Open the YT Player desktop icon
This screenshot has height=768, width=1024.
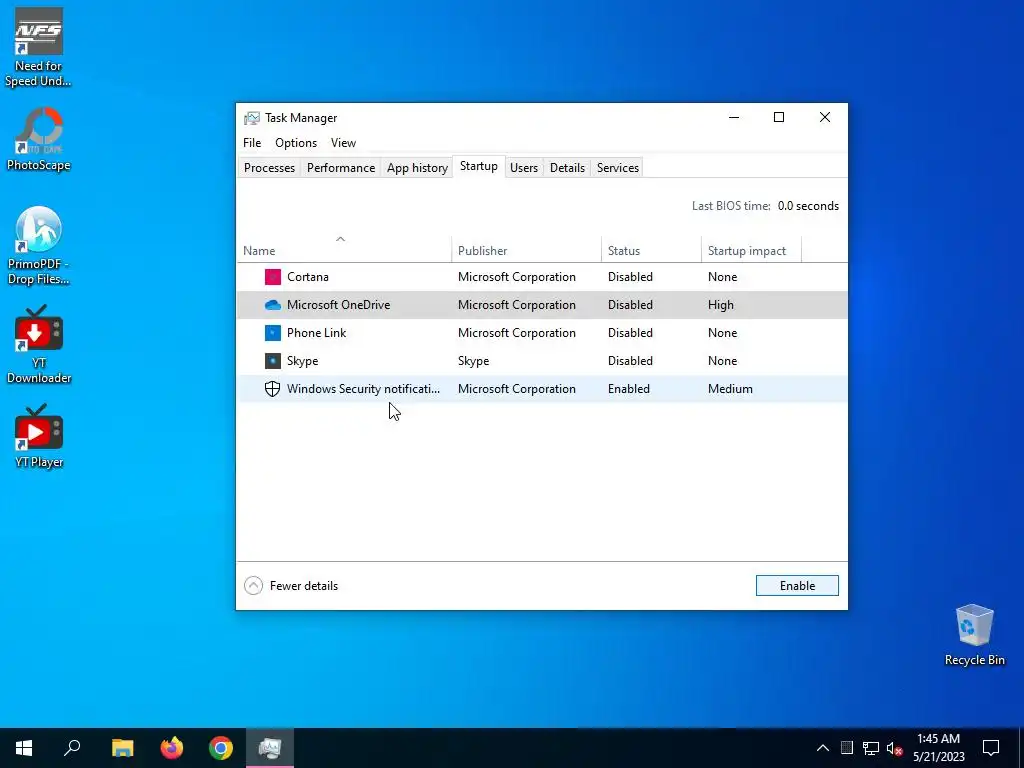[39, 436]
